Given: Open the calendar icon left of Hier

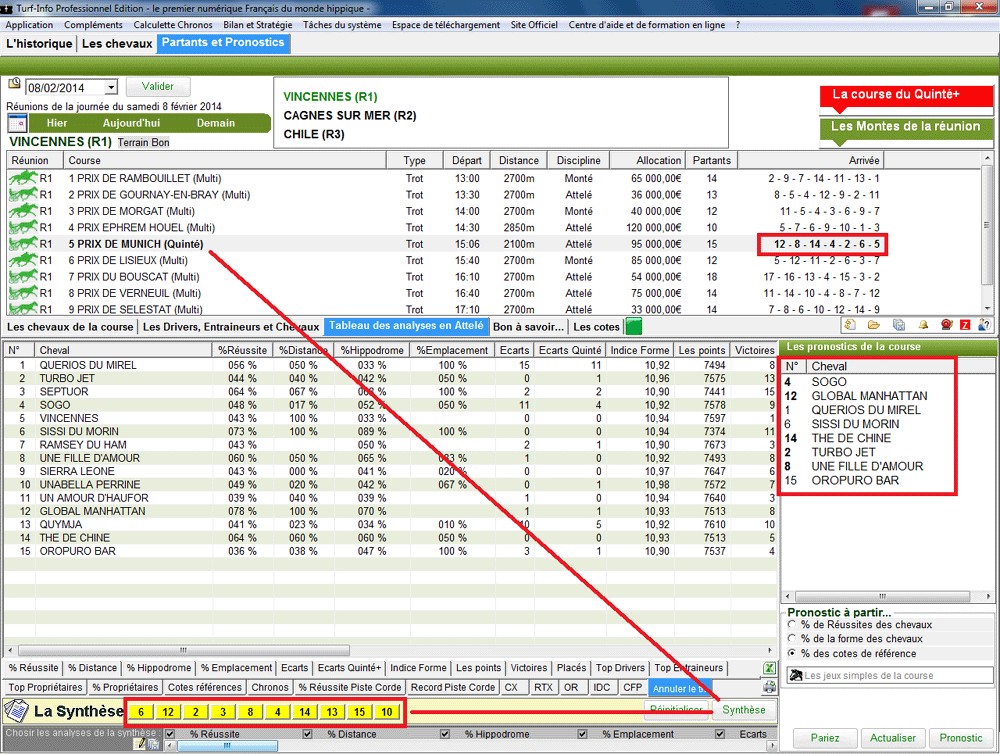Looking at the screenshot, I should (x=17, y=123).
